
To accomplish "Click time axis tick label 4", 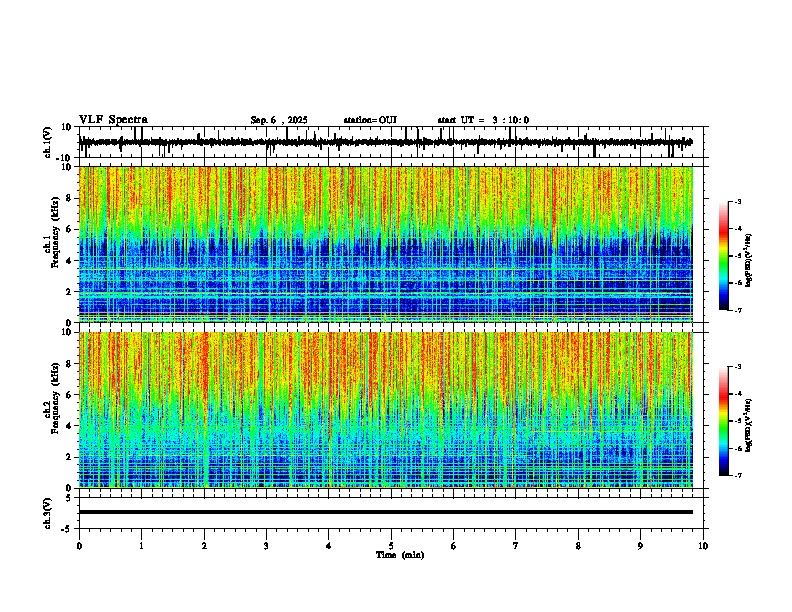I will [329, 546].
